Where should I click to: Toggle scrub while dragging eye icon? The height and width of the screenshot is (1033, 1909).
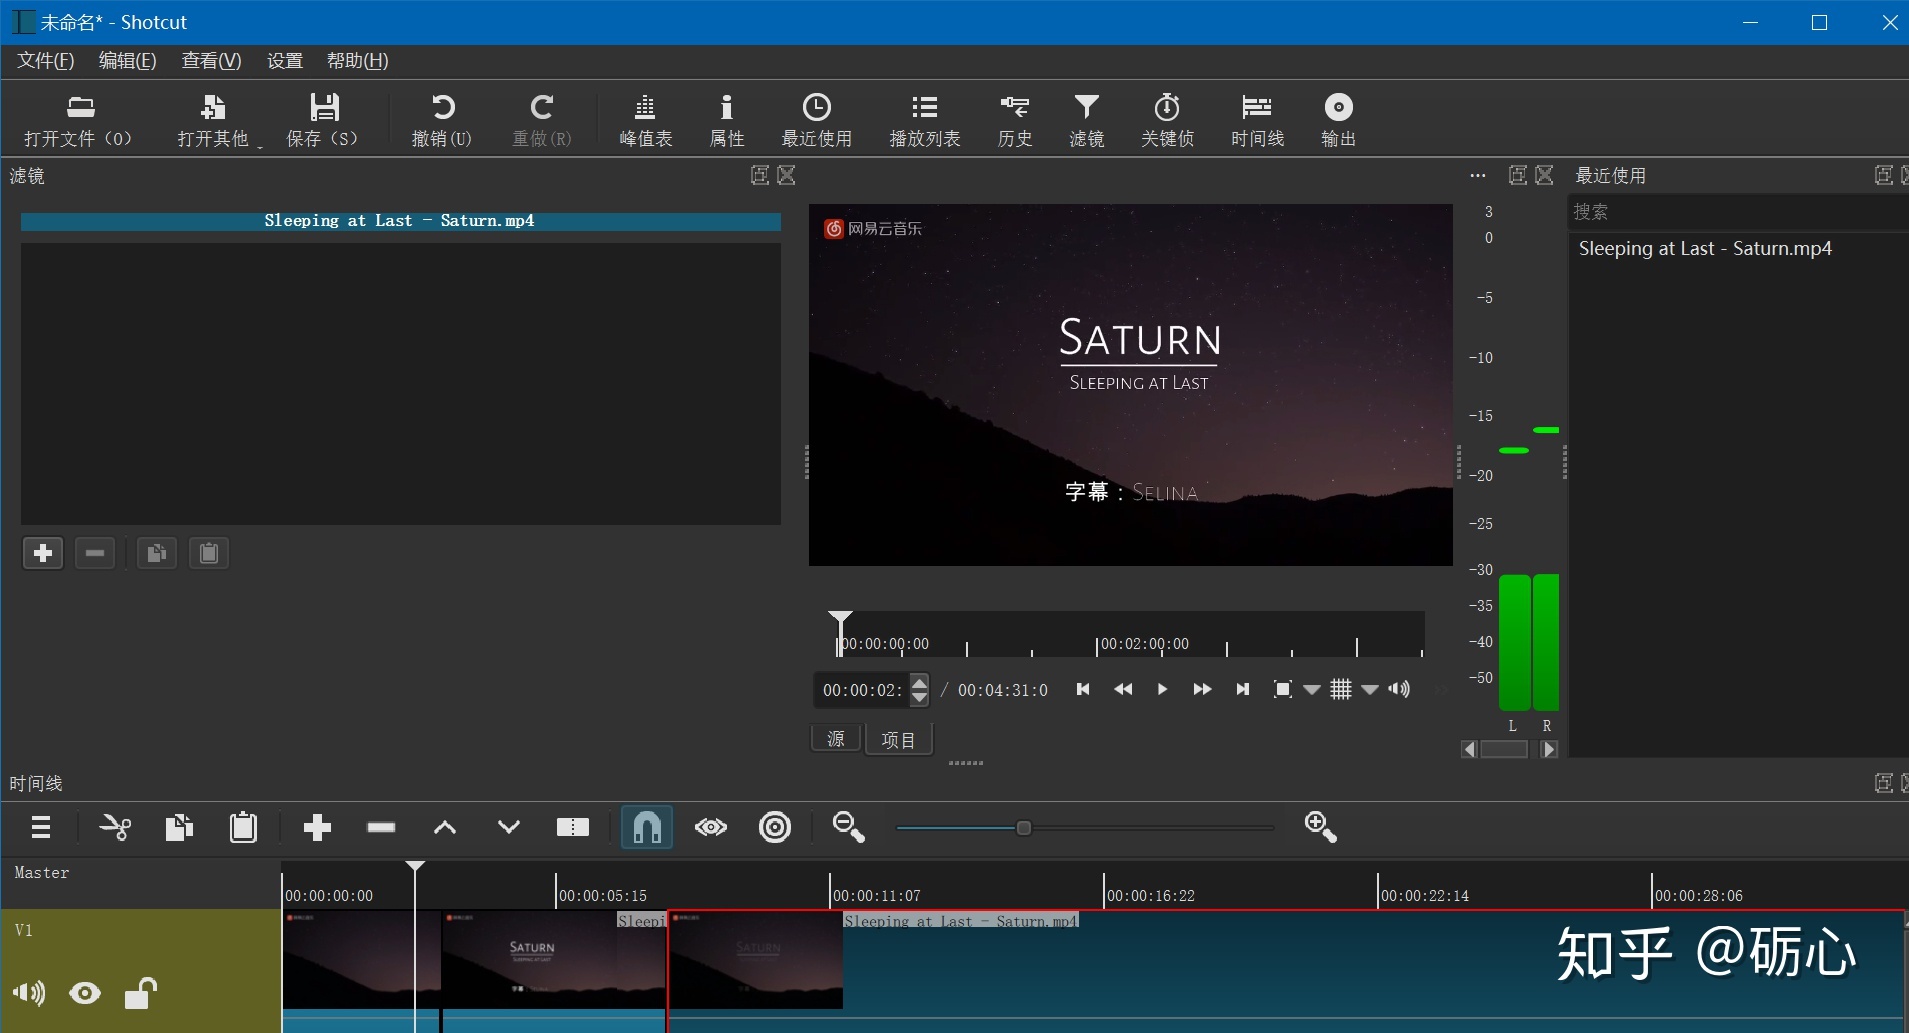711,827
